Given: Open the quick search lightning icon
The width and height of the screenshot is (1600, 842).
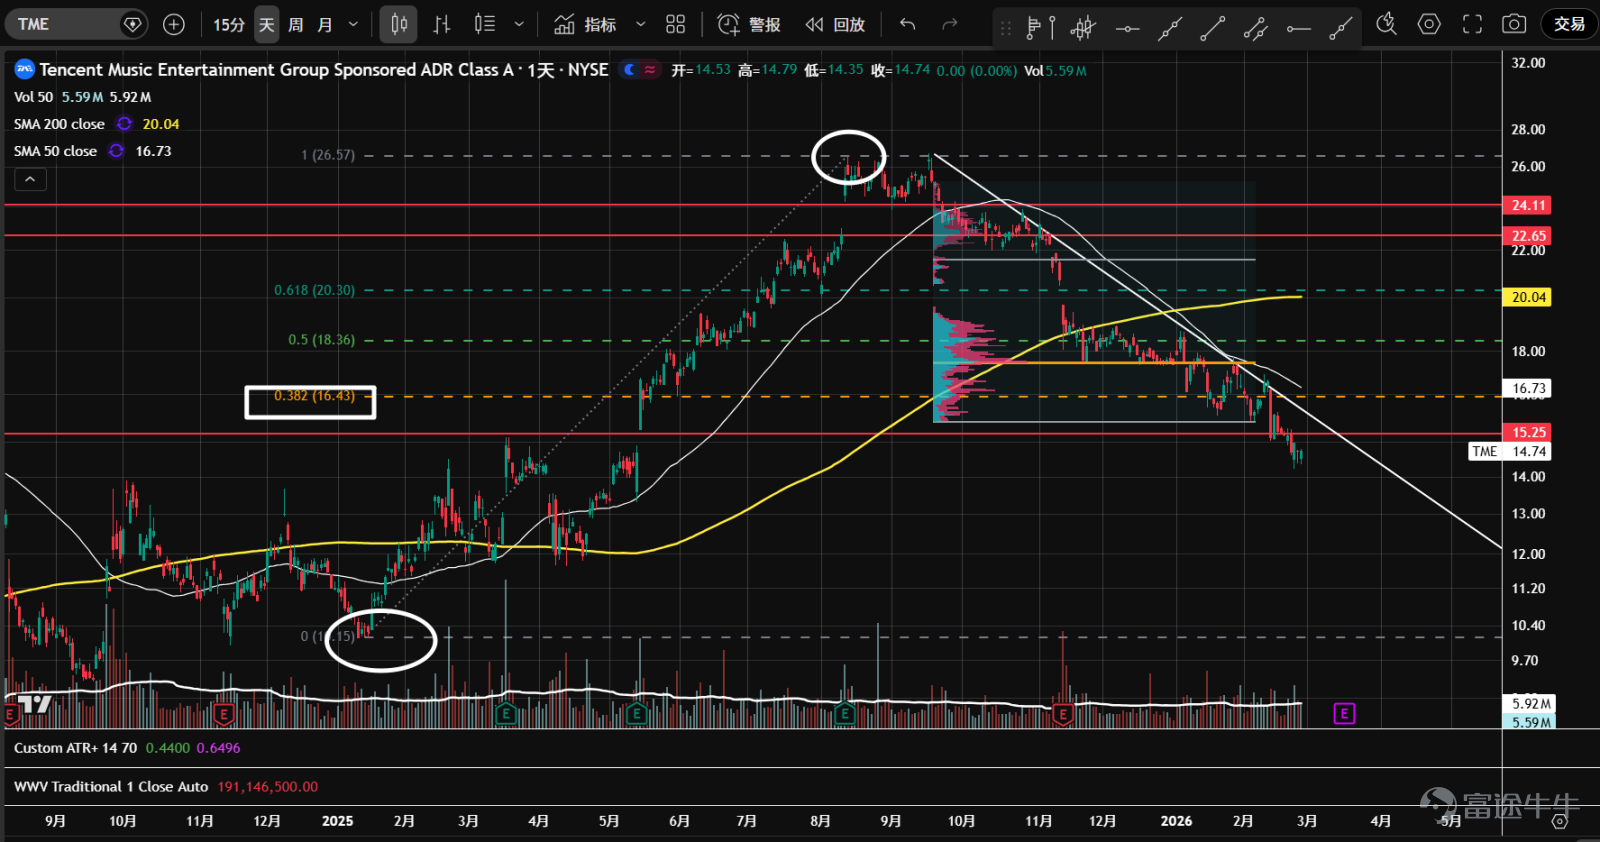Looking at the screenshot, I should pos(1386,24).
